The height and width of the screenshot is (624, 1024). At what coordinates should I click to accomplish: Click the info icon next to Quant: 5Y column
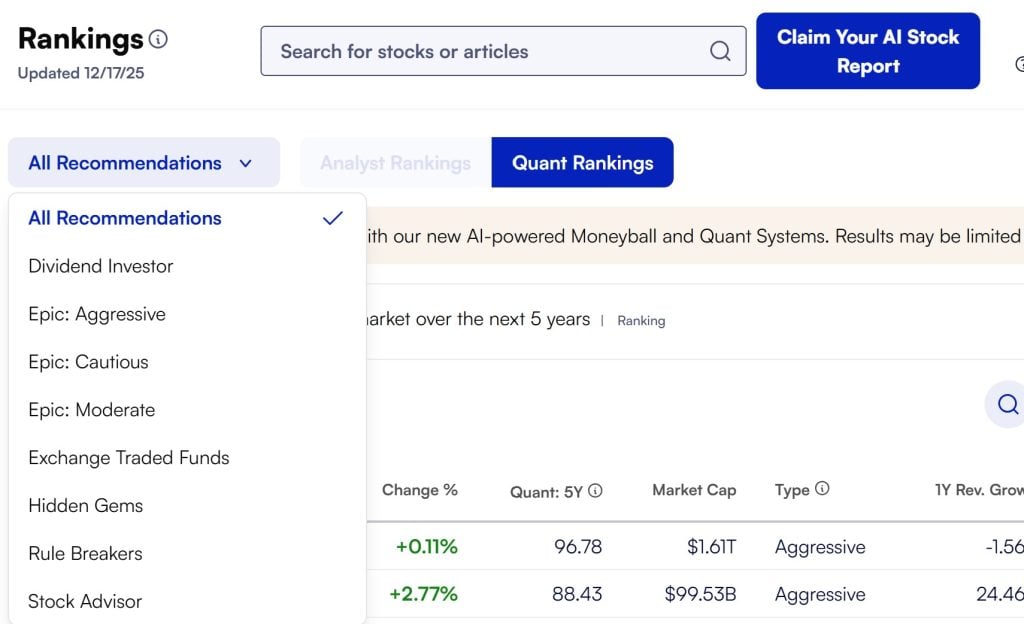(x=594, y=489)
